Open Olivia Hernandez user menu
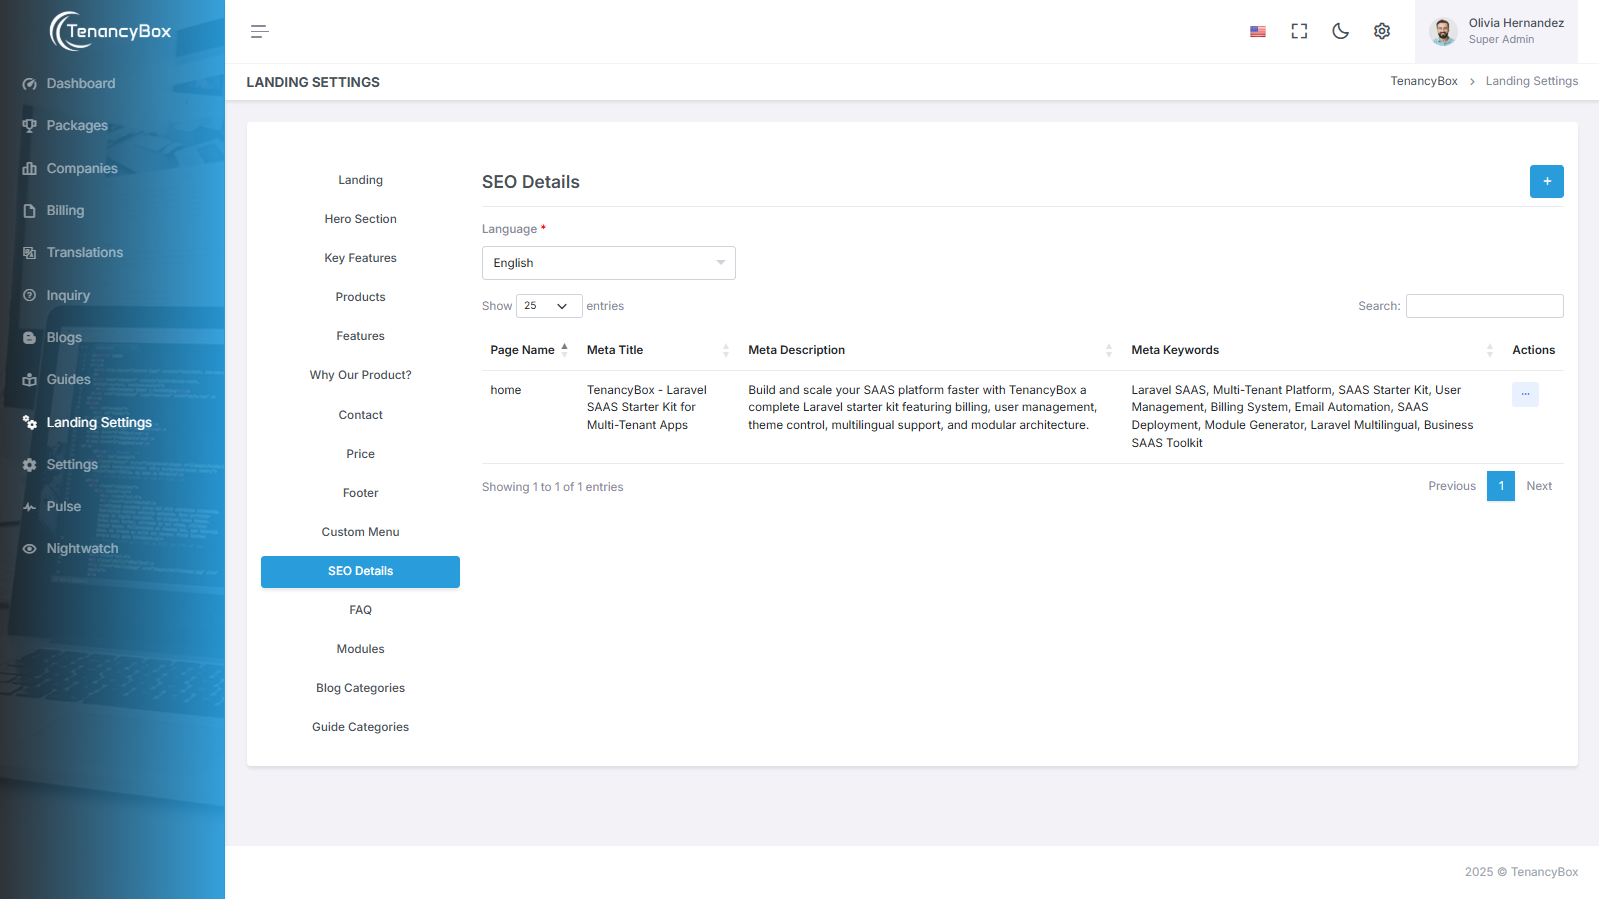 (1496, 32)
